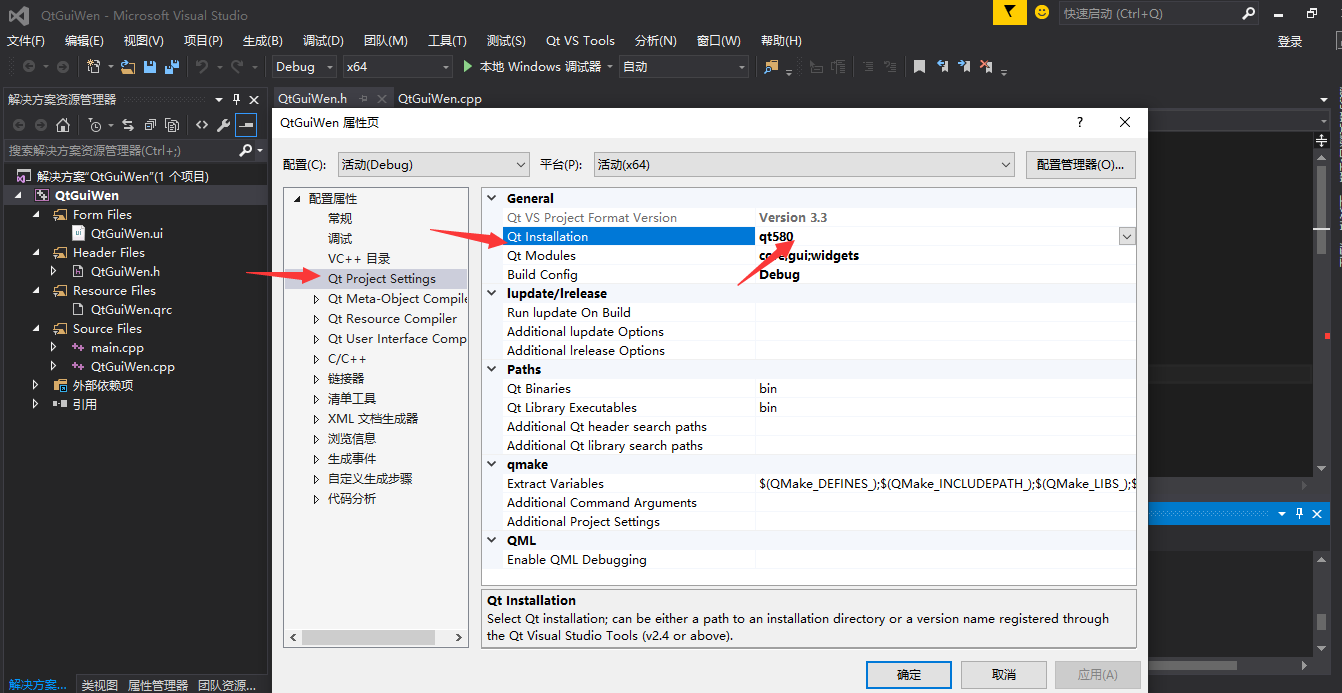Click Show All Files icon in Solution Explorer

point(172,125)
